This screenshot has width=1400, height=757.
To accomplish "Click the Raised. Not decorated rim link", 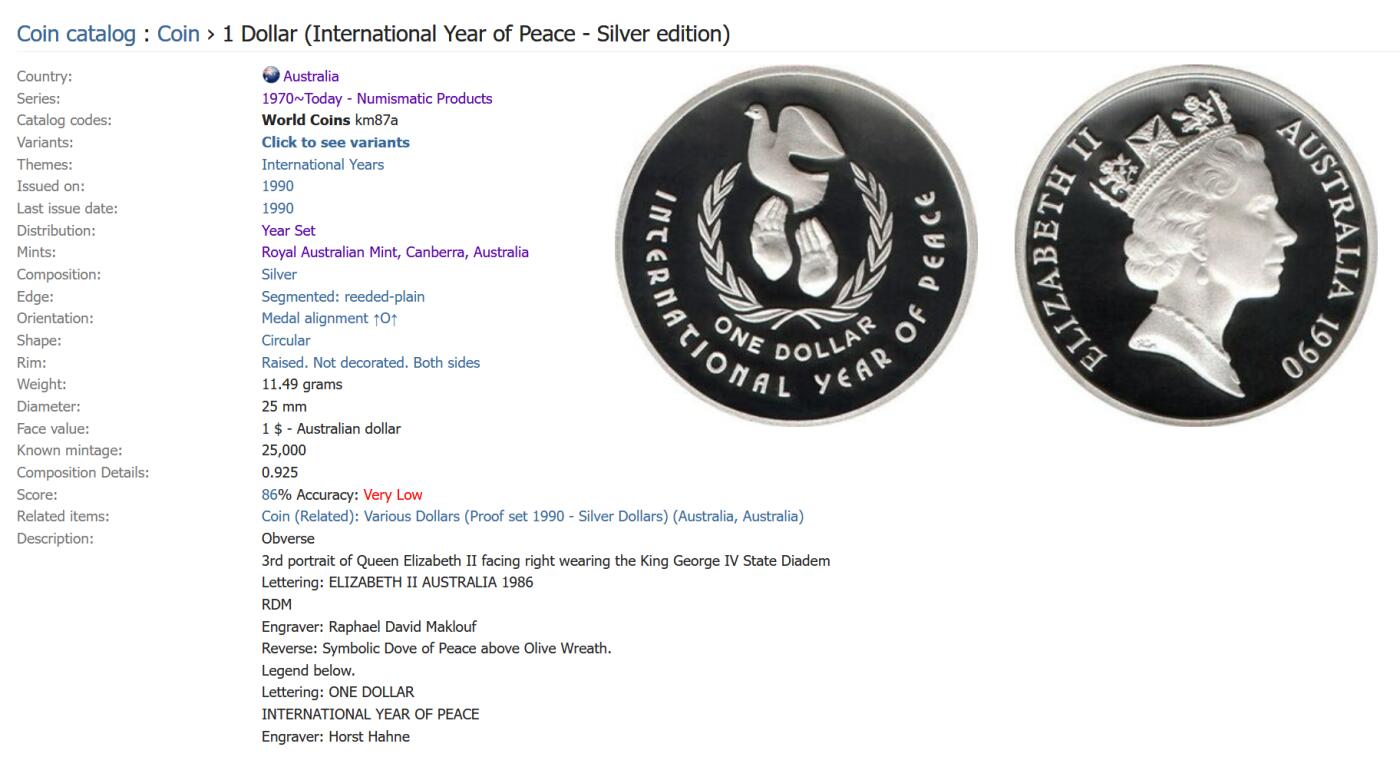I will coord(371,362).
